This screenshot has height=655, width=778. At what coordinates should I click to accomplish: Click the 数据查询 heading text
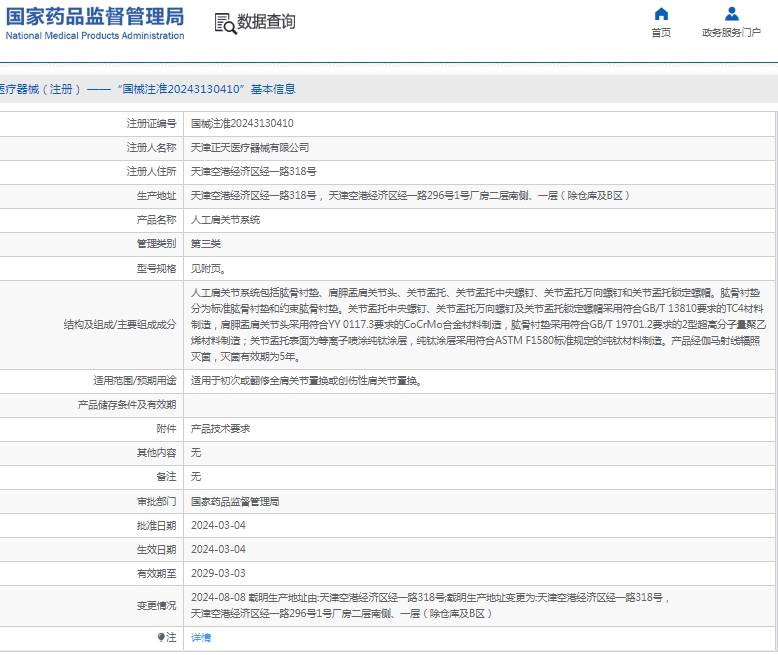click(266, 22)
